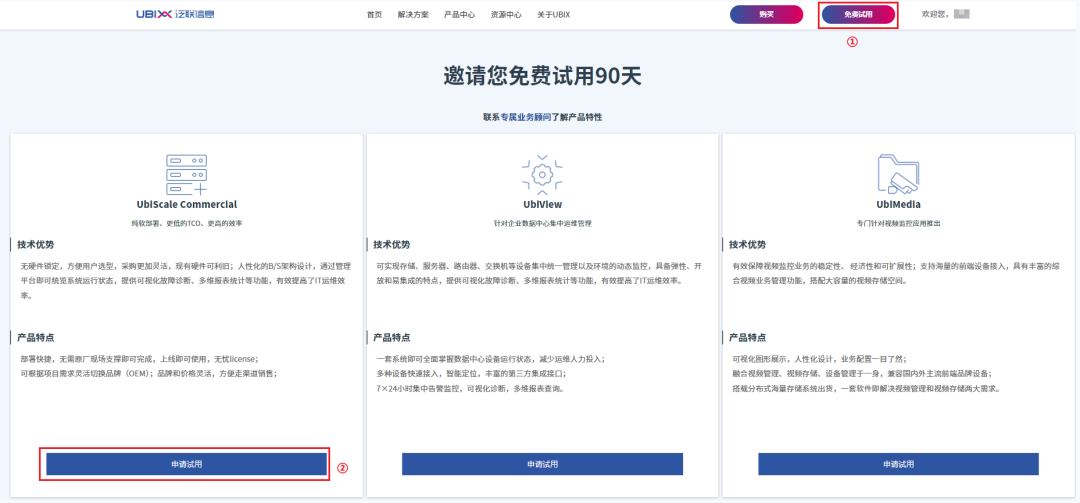Click the UBIX 泛联信息 logo
Image resolution: width=1080 pixels, height=503 pixels.
coord(175,14)
